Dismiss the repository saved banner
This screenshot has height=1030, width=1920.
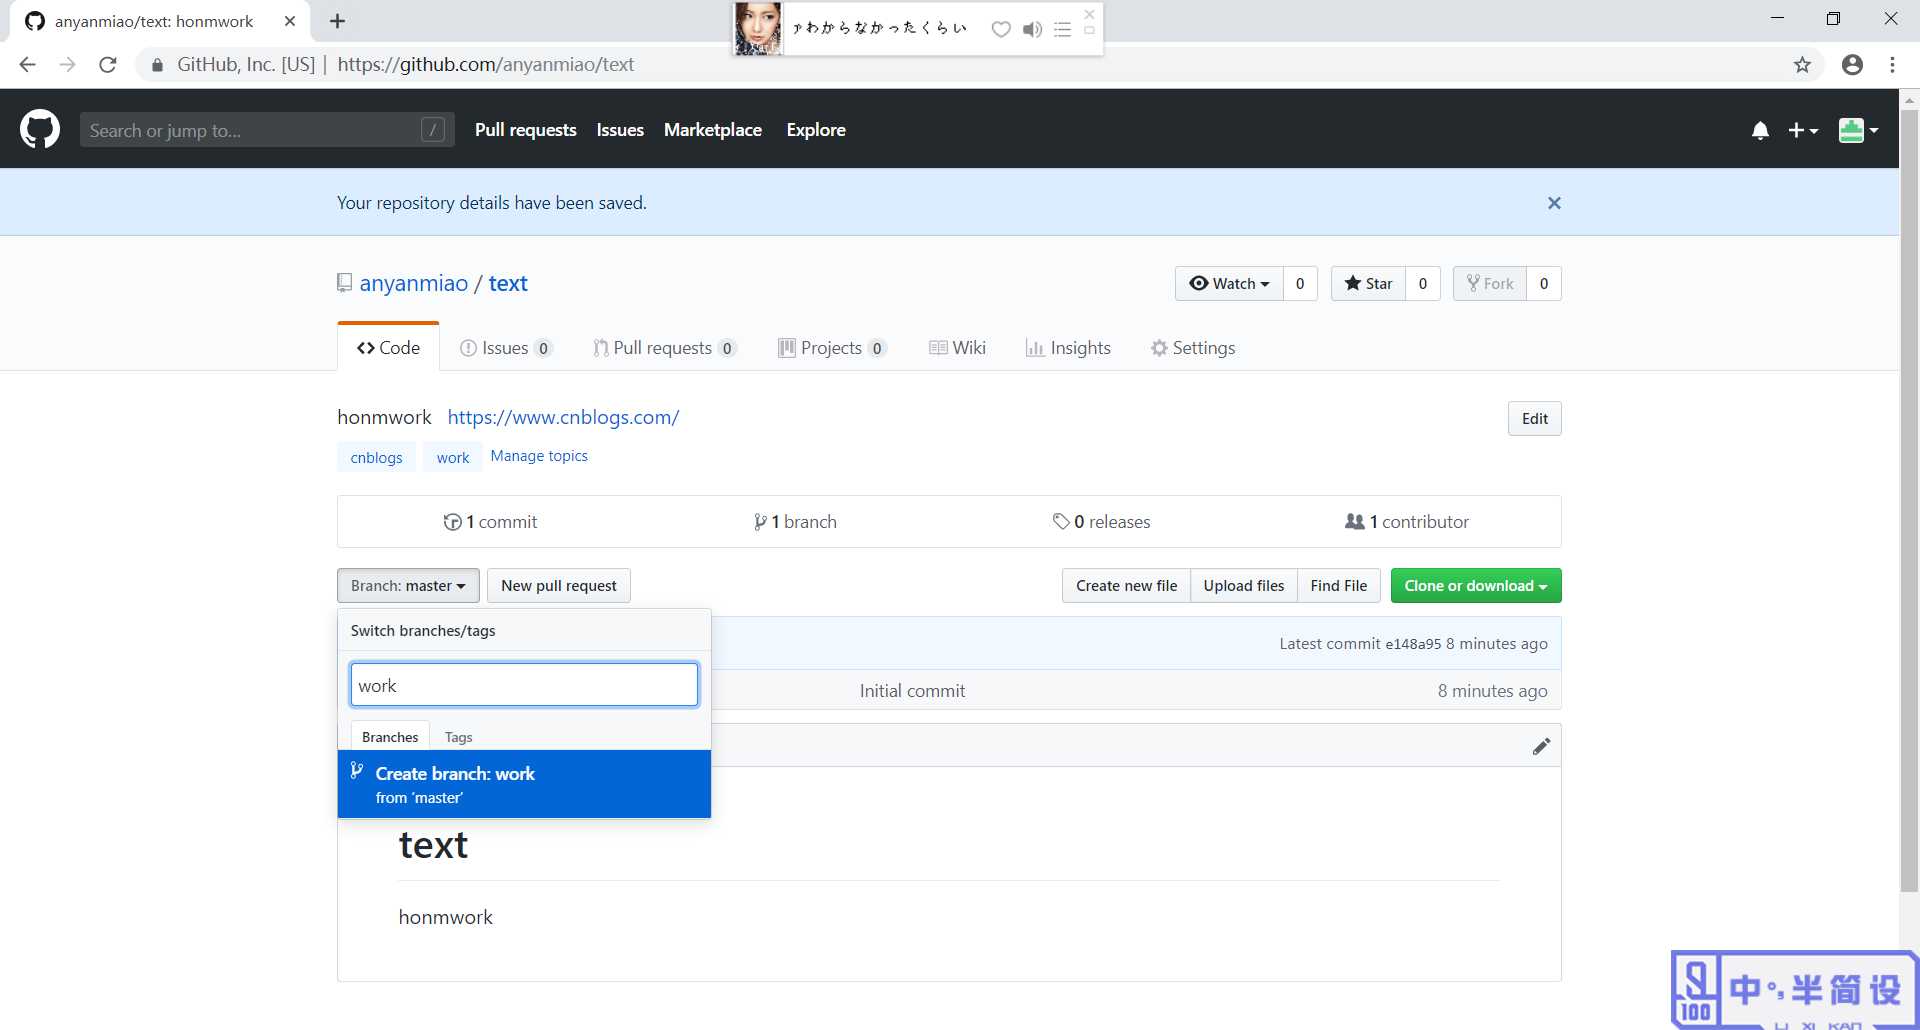tap(1554, 203)
